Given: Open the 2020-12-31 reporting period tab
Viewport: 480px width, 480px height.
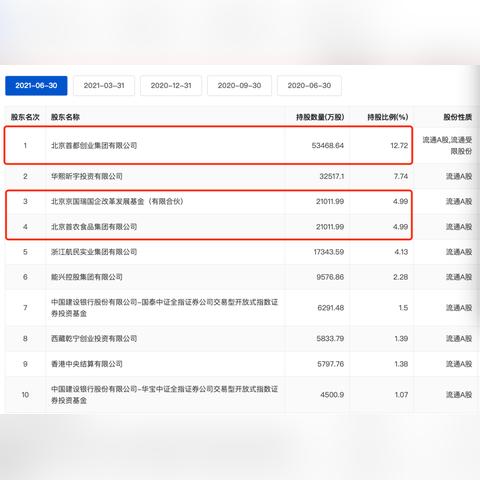Looking at the screenshot, I should click(171, 86).
